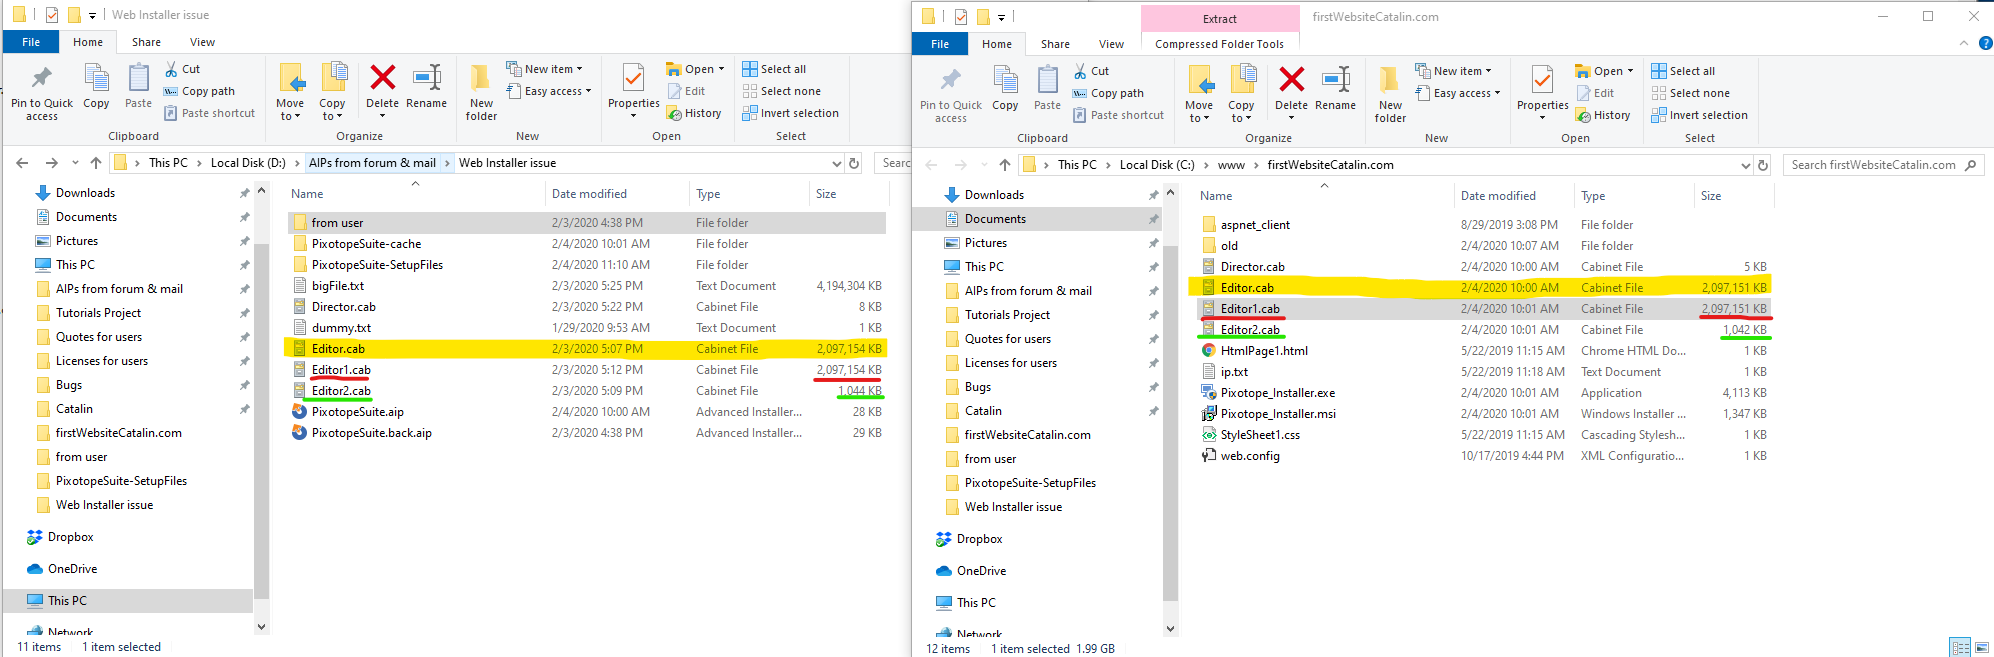The width and height of the screenshot is (1994, 657).
Task: Click History icon in right window ribbon
Action: pos(1603,115)
